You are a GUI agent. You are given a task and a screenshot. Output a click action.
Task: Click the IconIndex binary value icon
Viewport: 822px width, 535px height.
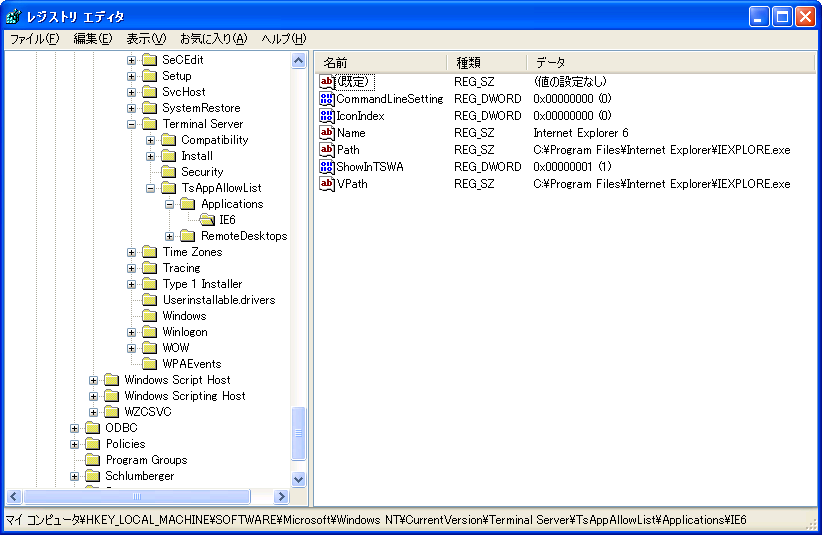326,116
